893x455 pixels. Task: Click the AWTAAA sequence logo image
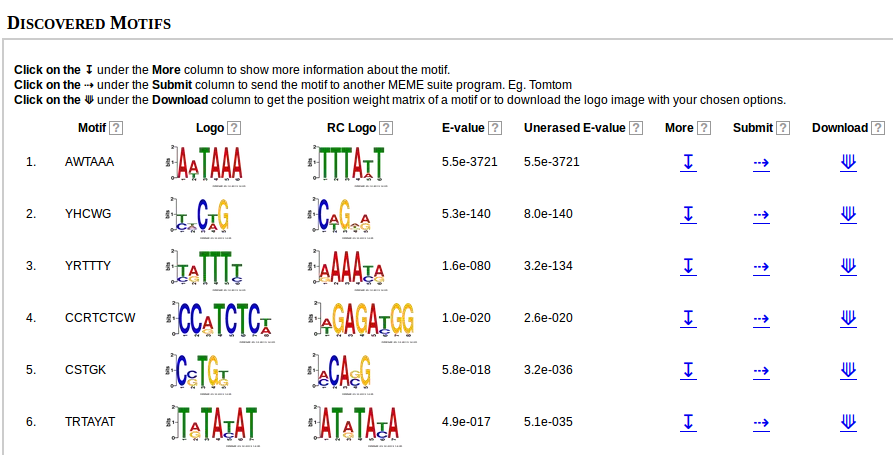204,165
